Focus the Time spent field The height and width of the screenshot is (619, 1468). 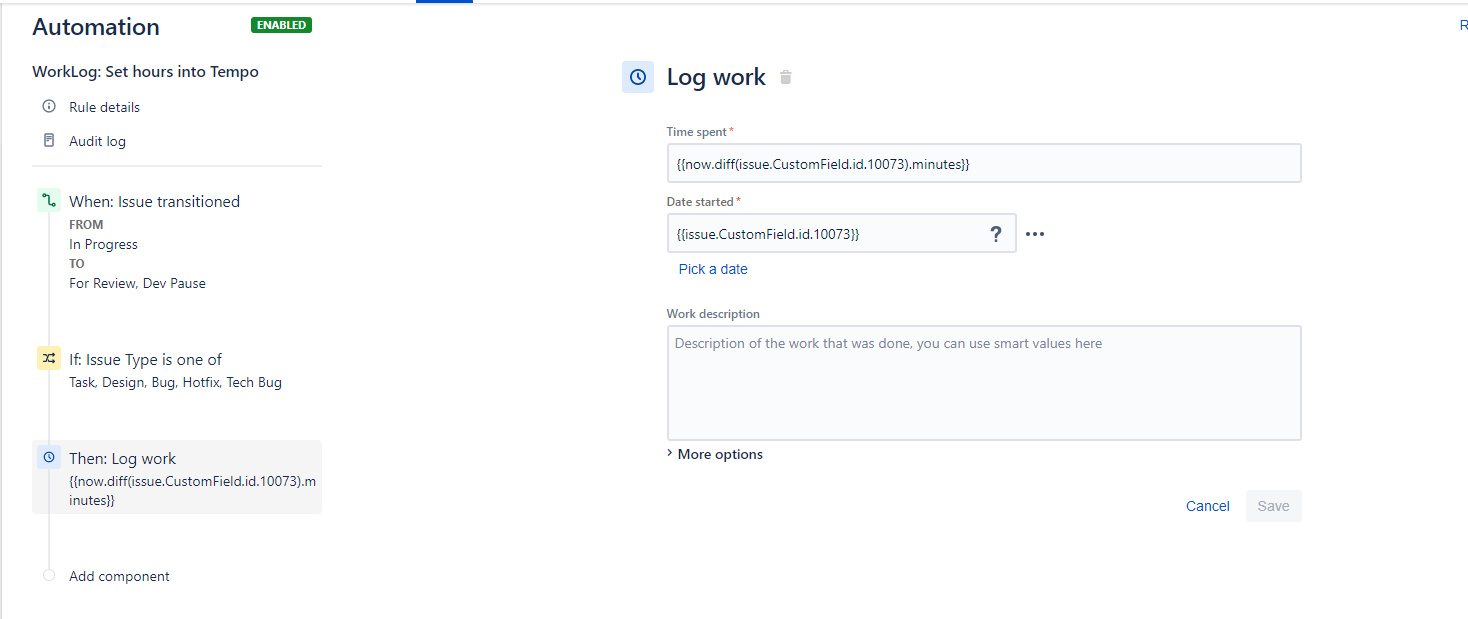tap(984, 164)
